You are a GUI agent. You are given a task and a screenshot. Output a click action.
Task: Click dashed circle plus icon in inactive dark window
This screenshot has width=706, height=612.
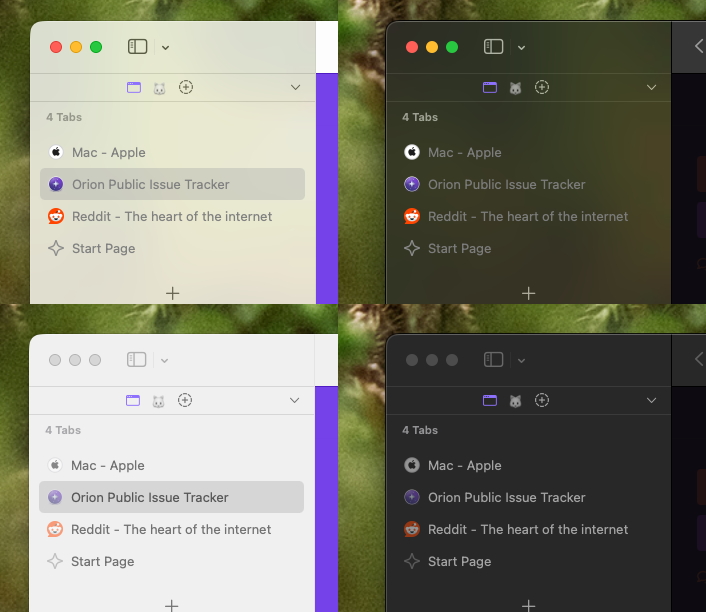tap(542, 401)
